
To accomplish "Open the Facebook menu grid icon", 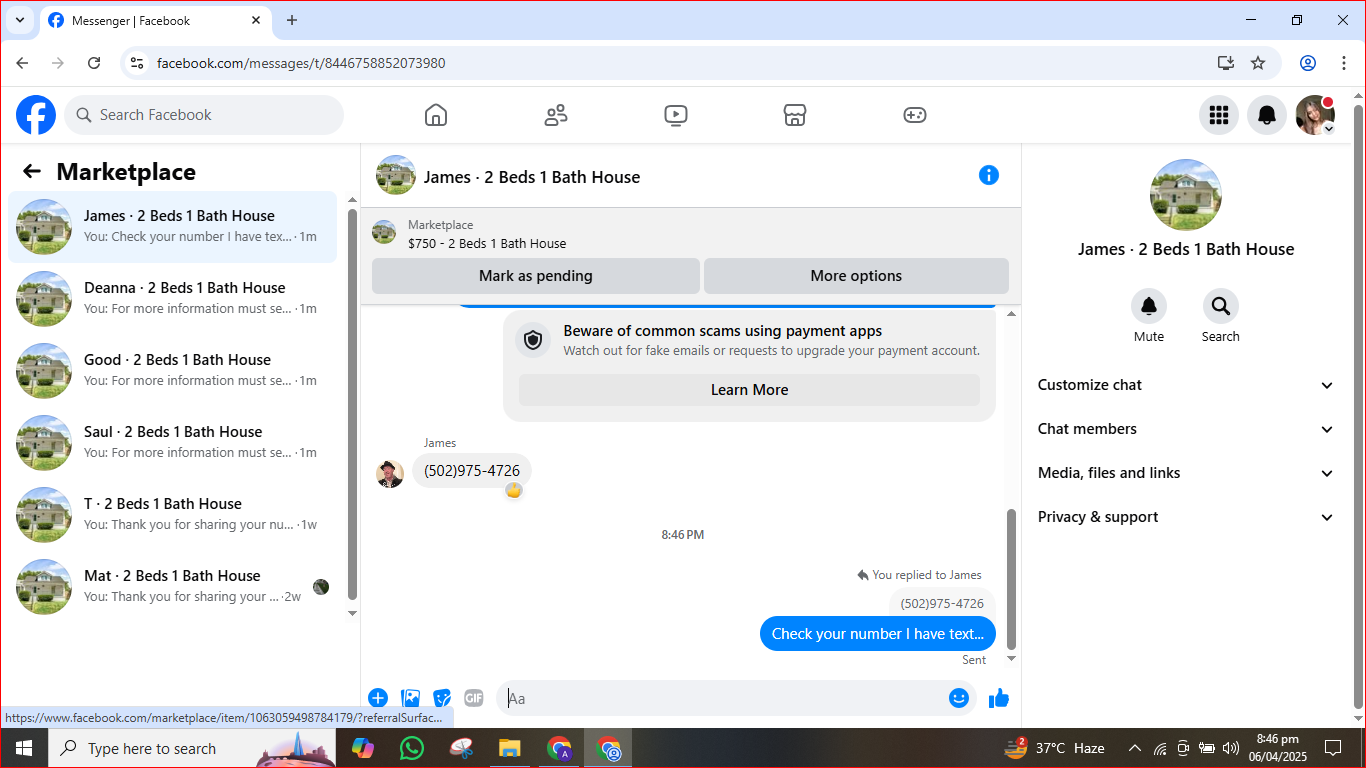I will point(1219,115).
